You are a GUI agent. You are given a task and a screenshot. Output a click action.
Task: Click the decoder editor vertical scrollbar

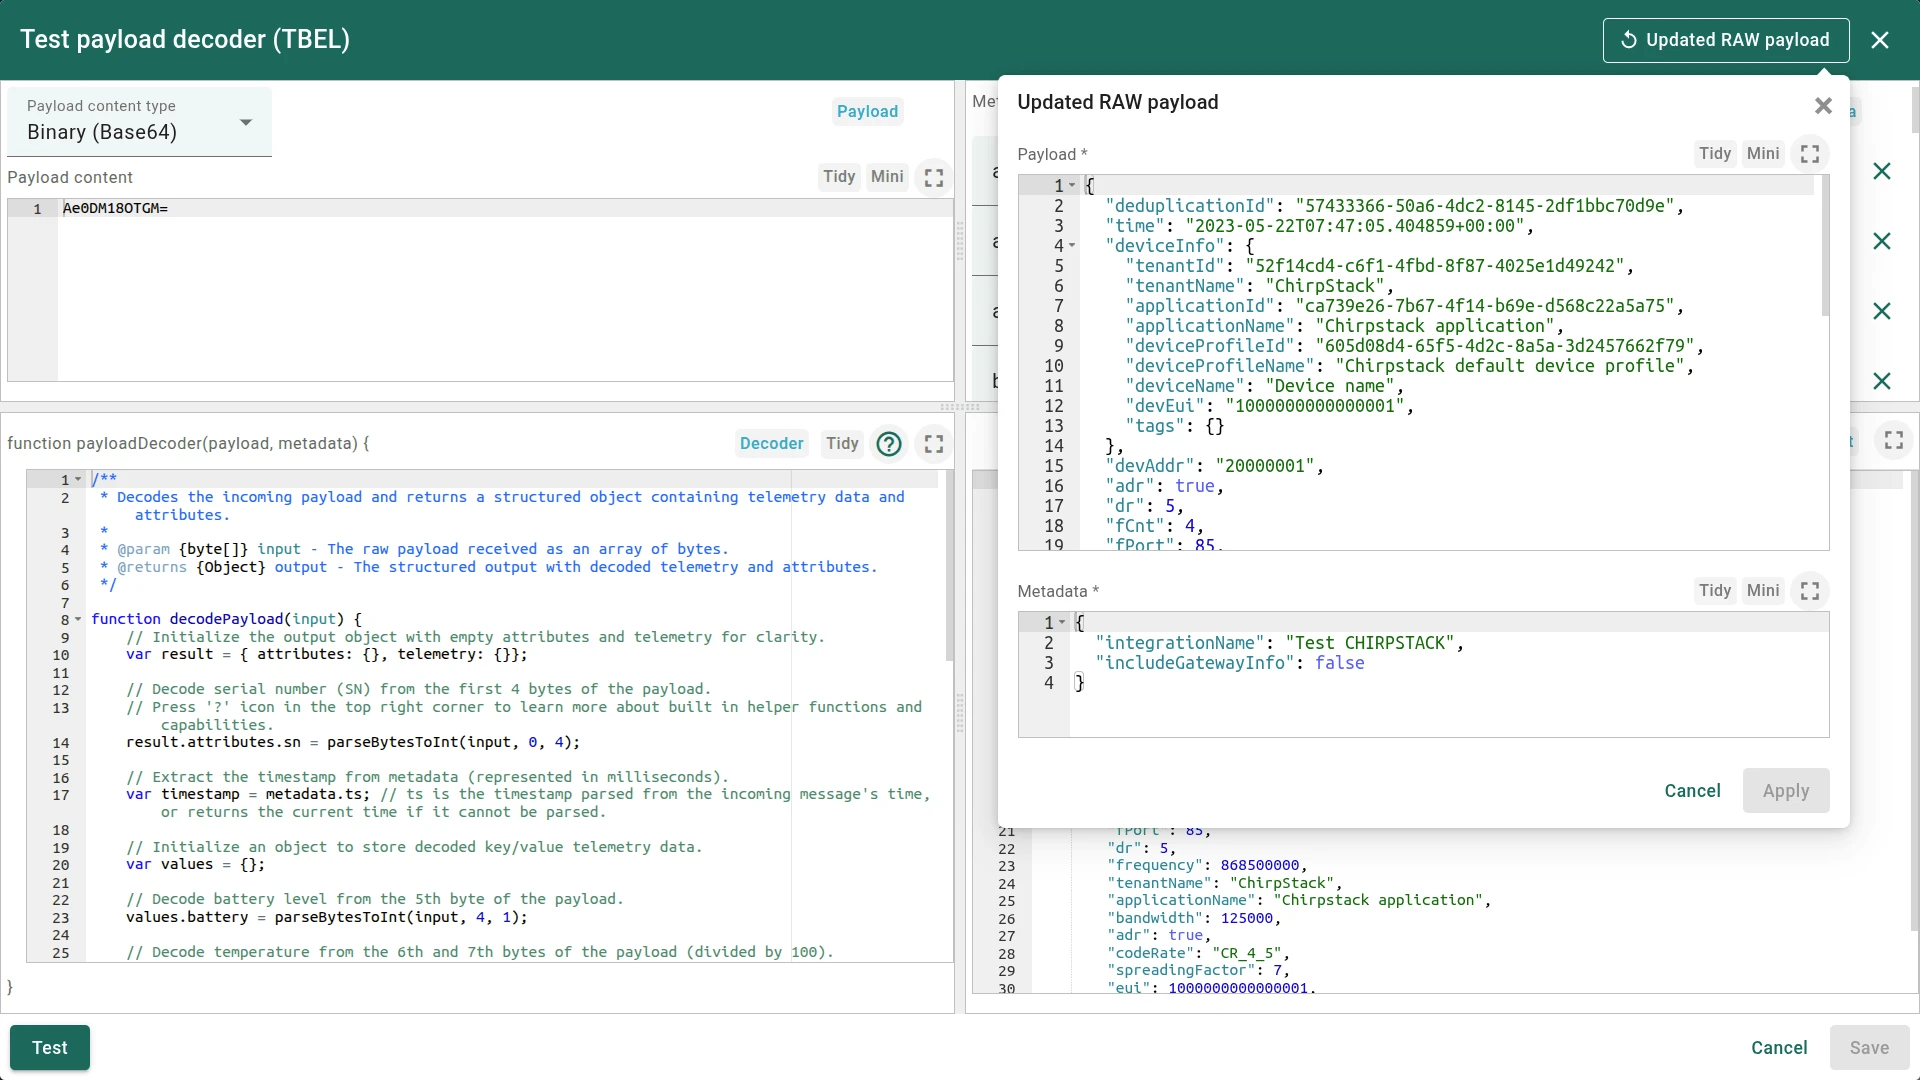pyautogui.click(x=949, y=566)
